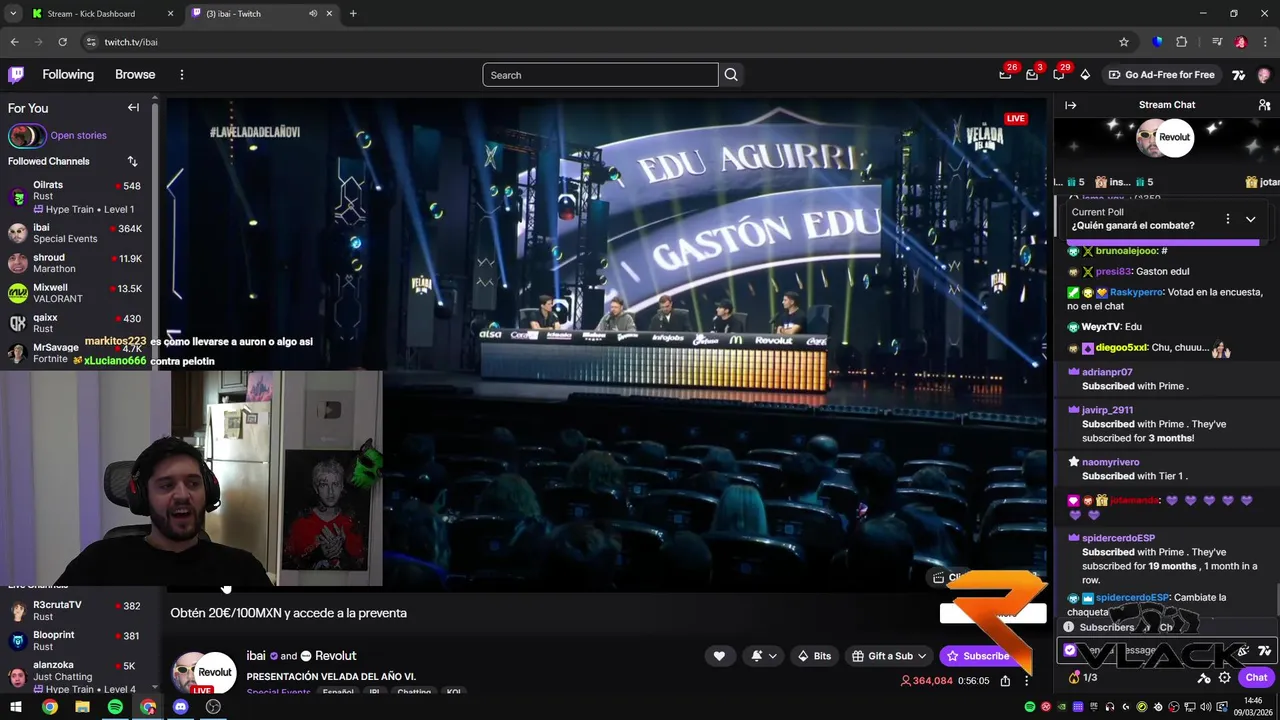Open MrSavage Fortnite channel
The height and width of the screenshot is (720, 1280).
click(x=75, y=353)
